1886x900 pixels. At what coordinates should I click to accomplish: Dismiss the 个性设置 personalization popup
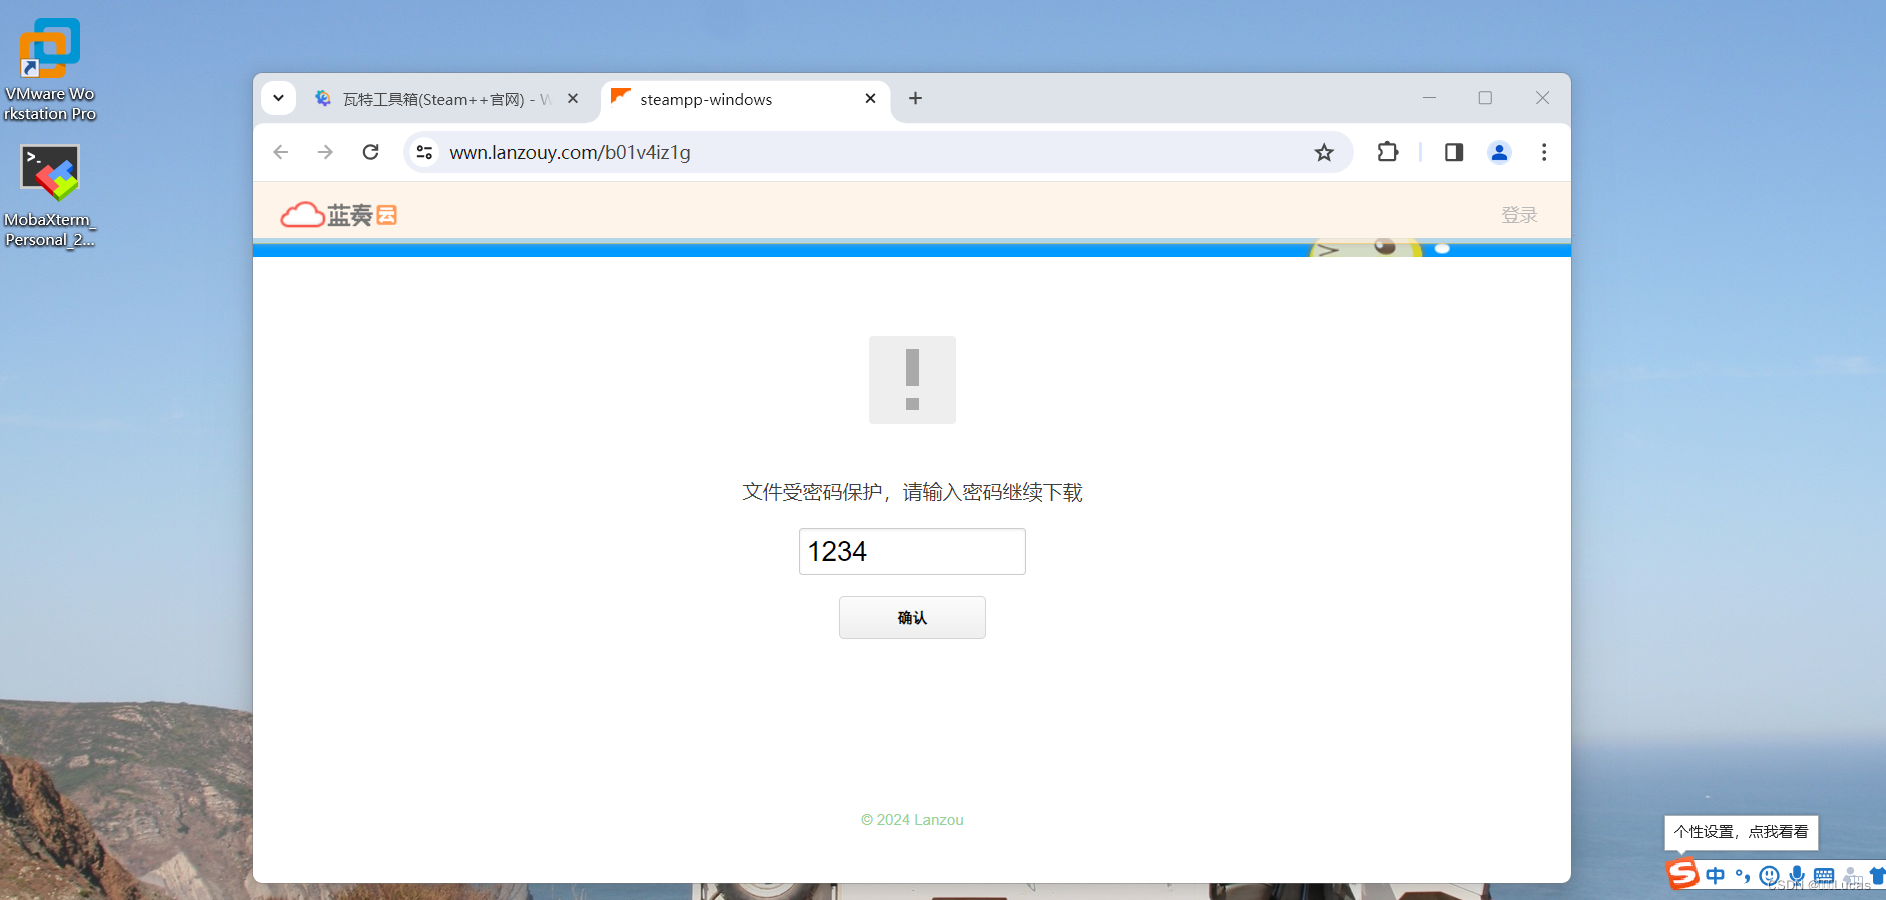click(x=1739, y=832)
